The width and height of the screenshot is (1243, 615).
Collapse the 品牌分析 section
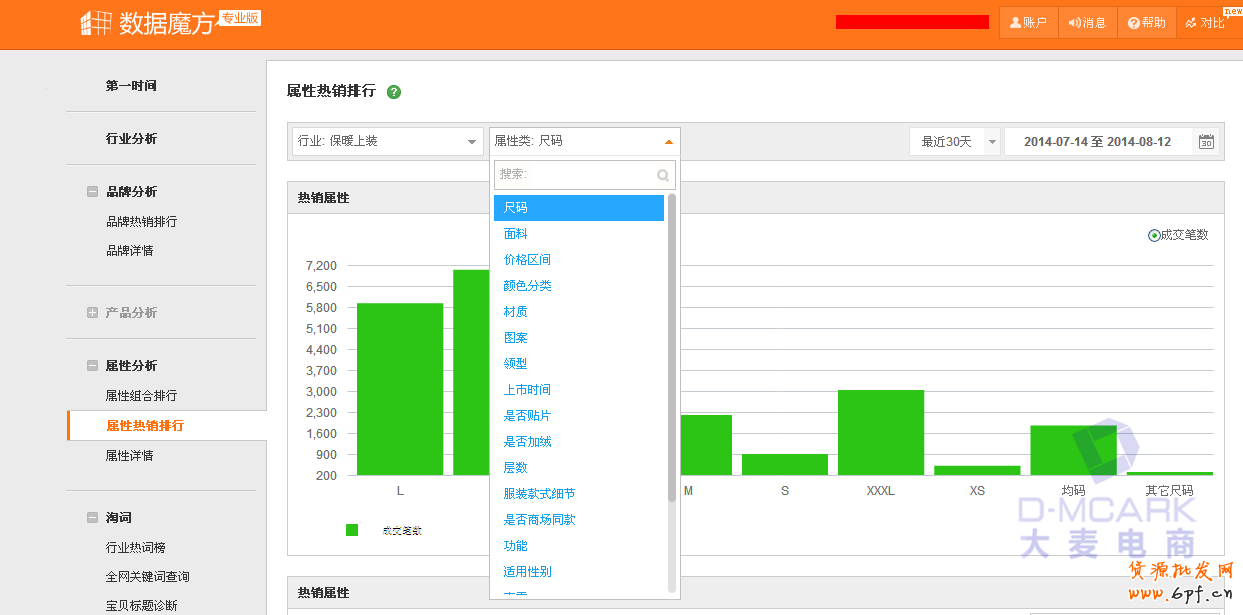coord(92,192)
